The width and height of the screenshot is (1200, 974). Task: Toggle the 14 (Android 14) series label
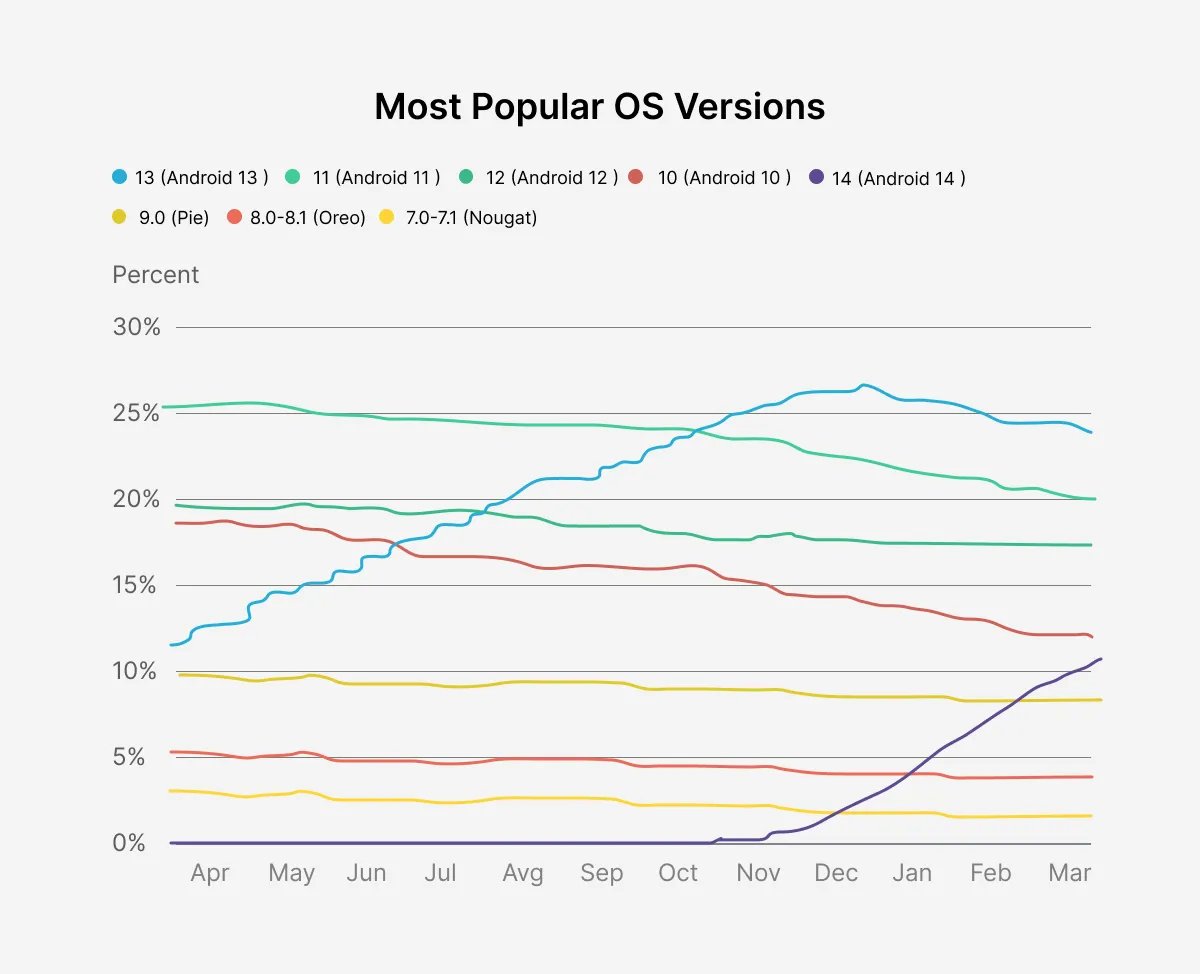898,178
